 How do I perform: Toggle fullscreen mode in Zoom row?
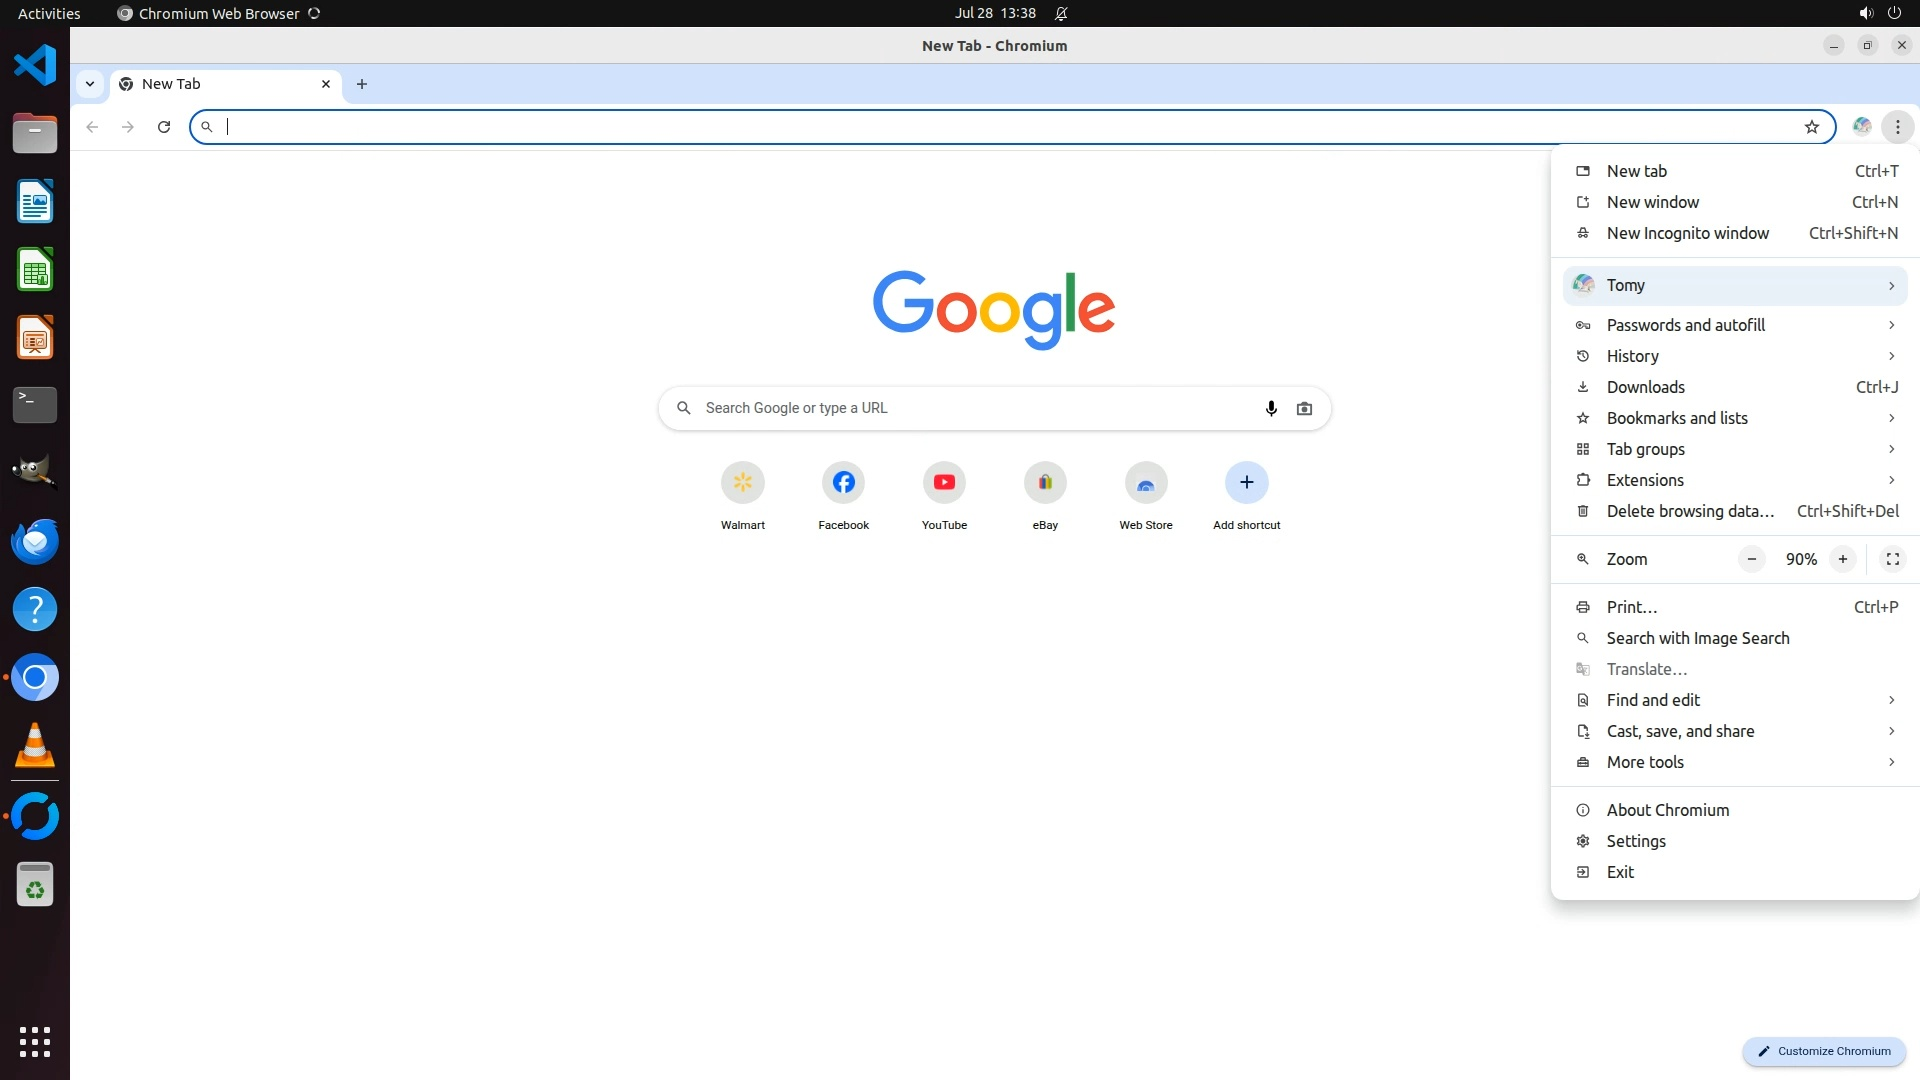click(x=1892, y=560)
